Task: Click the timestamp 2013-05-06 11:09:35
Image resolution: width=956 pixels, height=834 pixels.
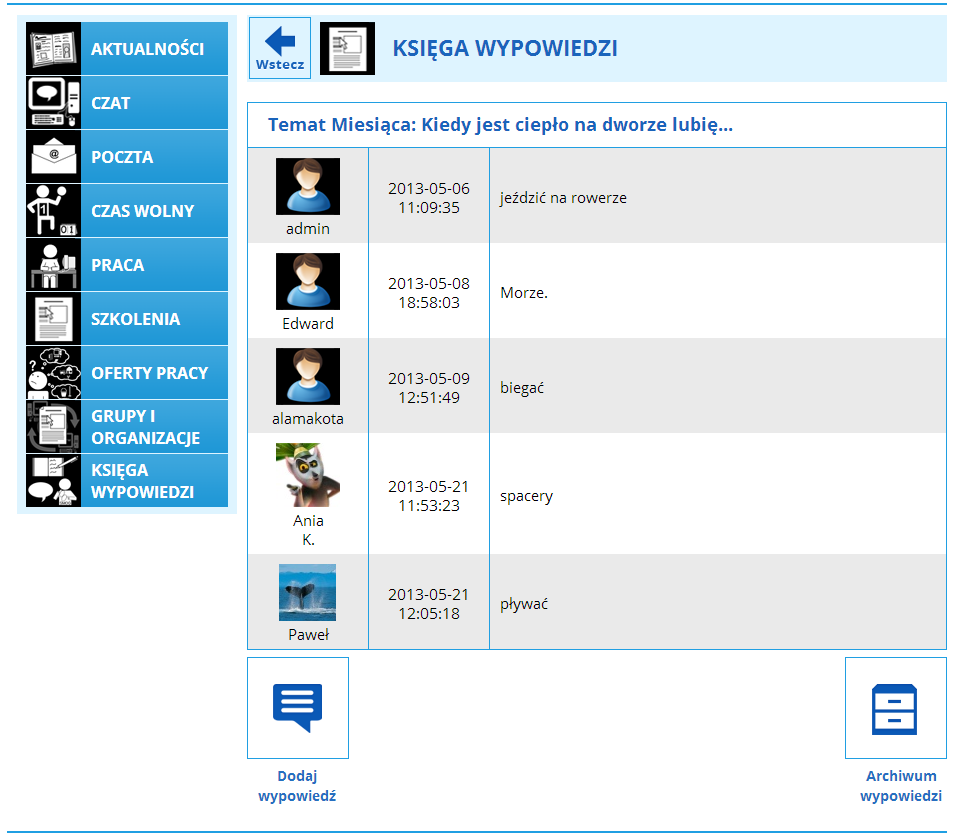Action: [x=429, y=198]
